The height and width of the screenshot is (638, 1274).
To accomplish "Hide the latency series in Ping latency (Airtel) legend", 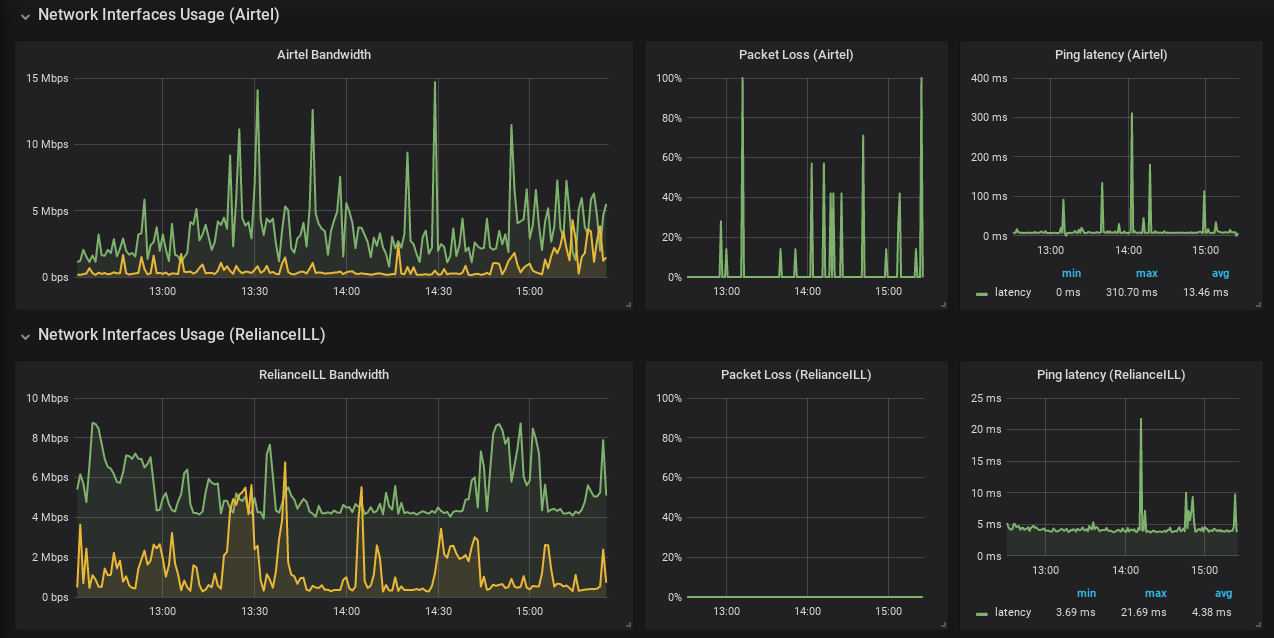I will tap(1011, 292).
